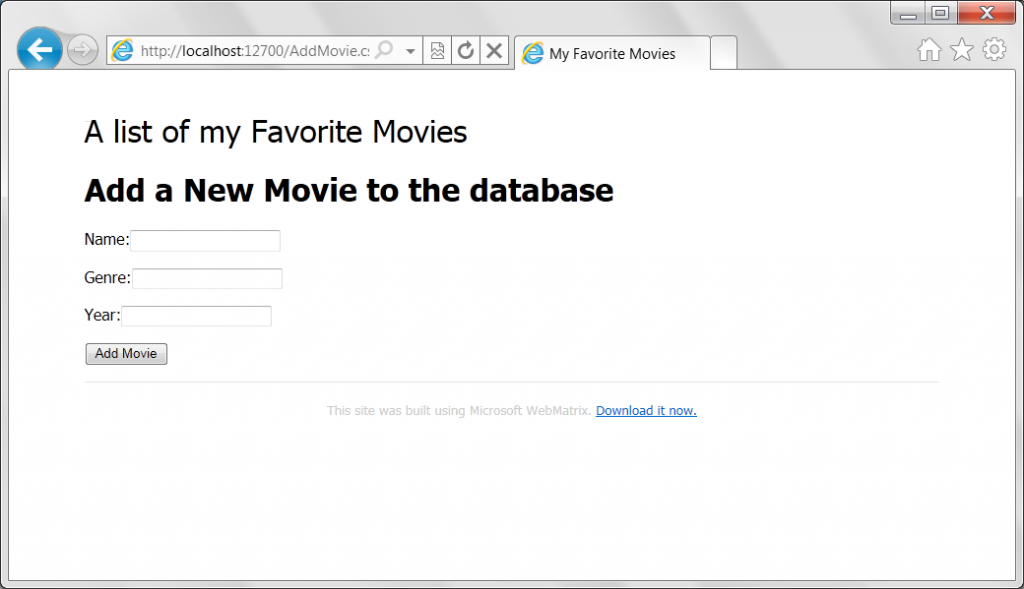Viewport: 1024px width, 589px height.
Task: Click the address bar search magnifier icon
Action: pyautogui.click(x=385, y=50)
